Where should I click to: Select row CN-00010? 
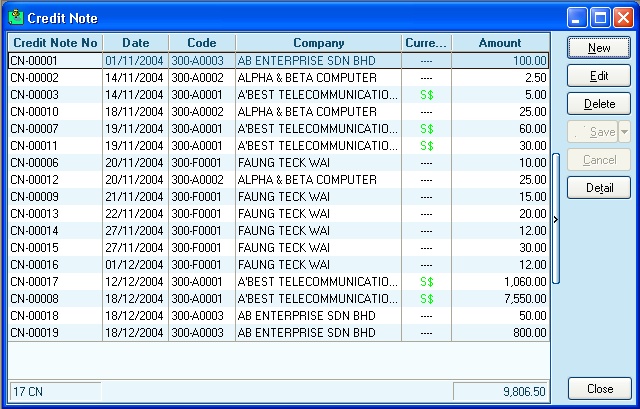[278, 112]
